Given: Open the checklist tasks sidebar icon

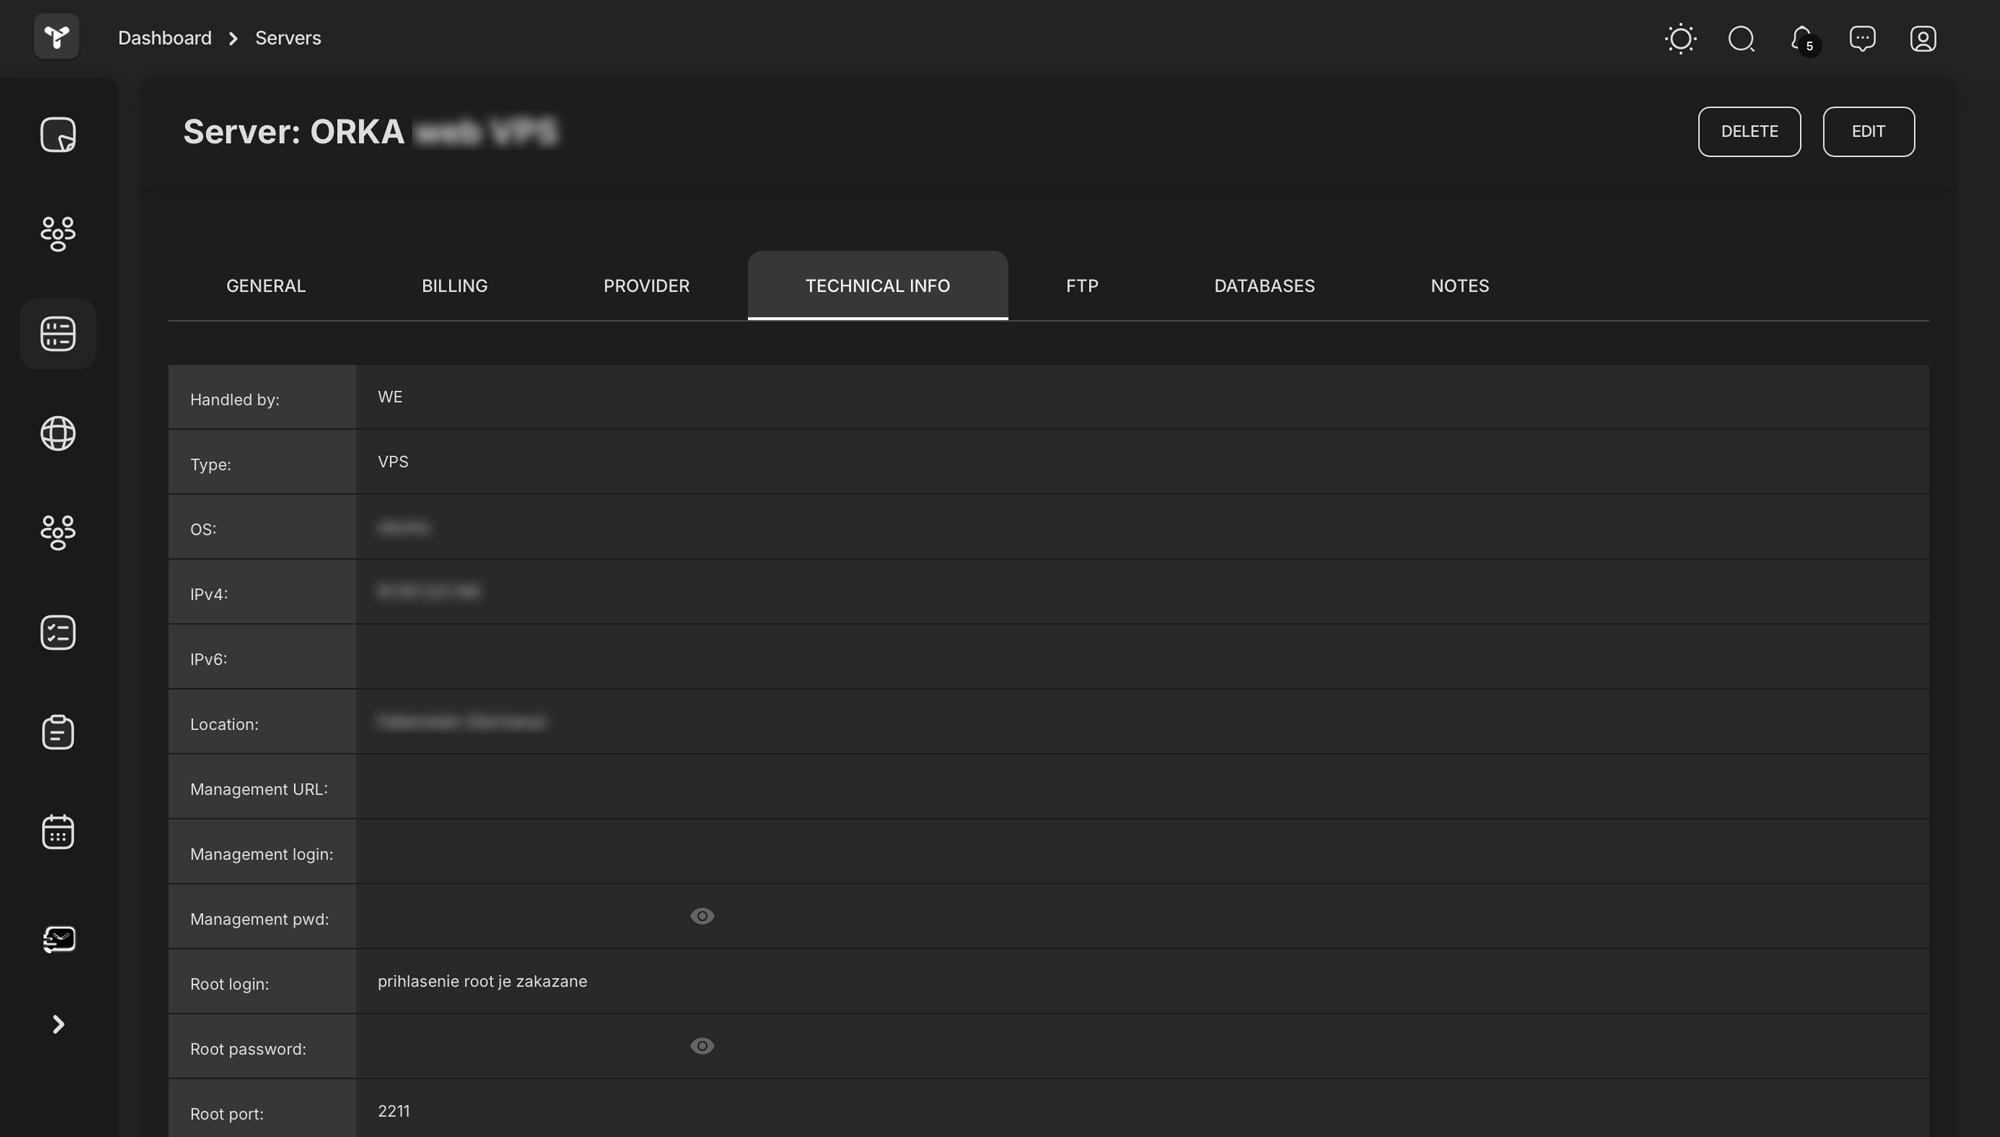Looking at the screenshot, I should (58, 633).
